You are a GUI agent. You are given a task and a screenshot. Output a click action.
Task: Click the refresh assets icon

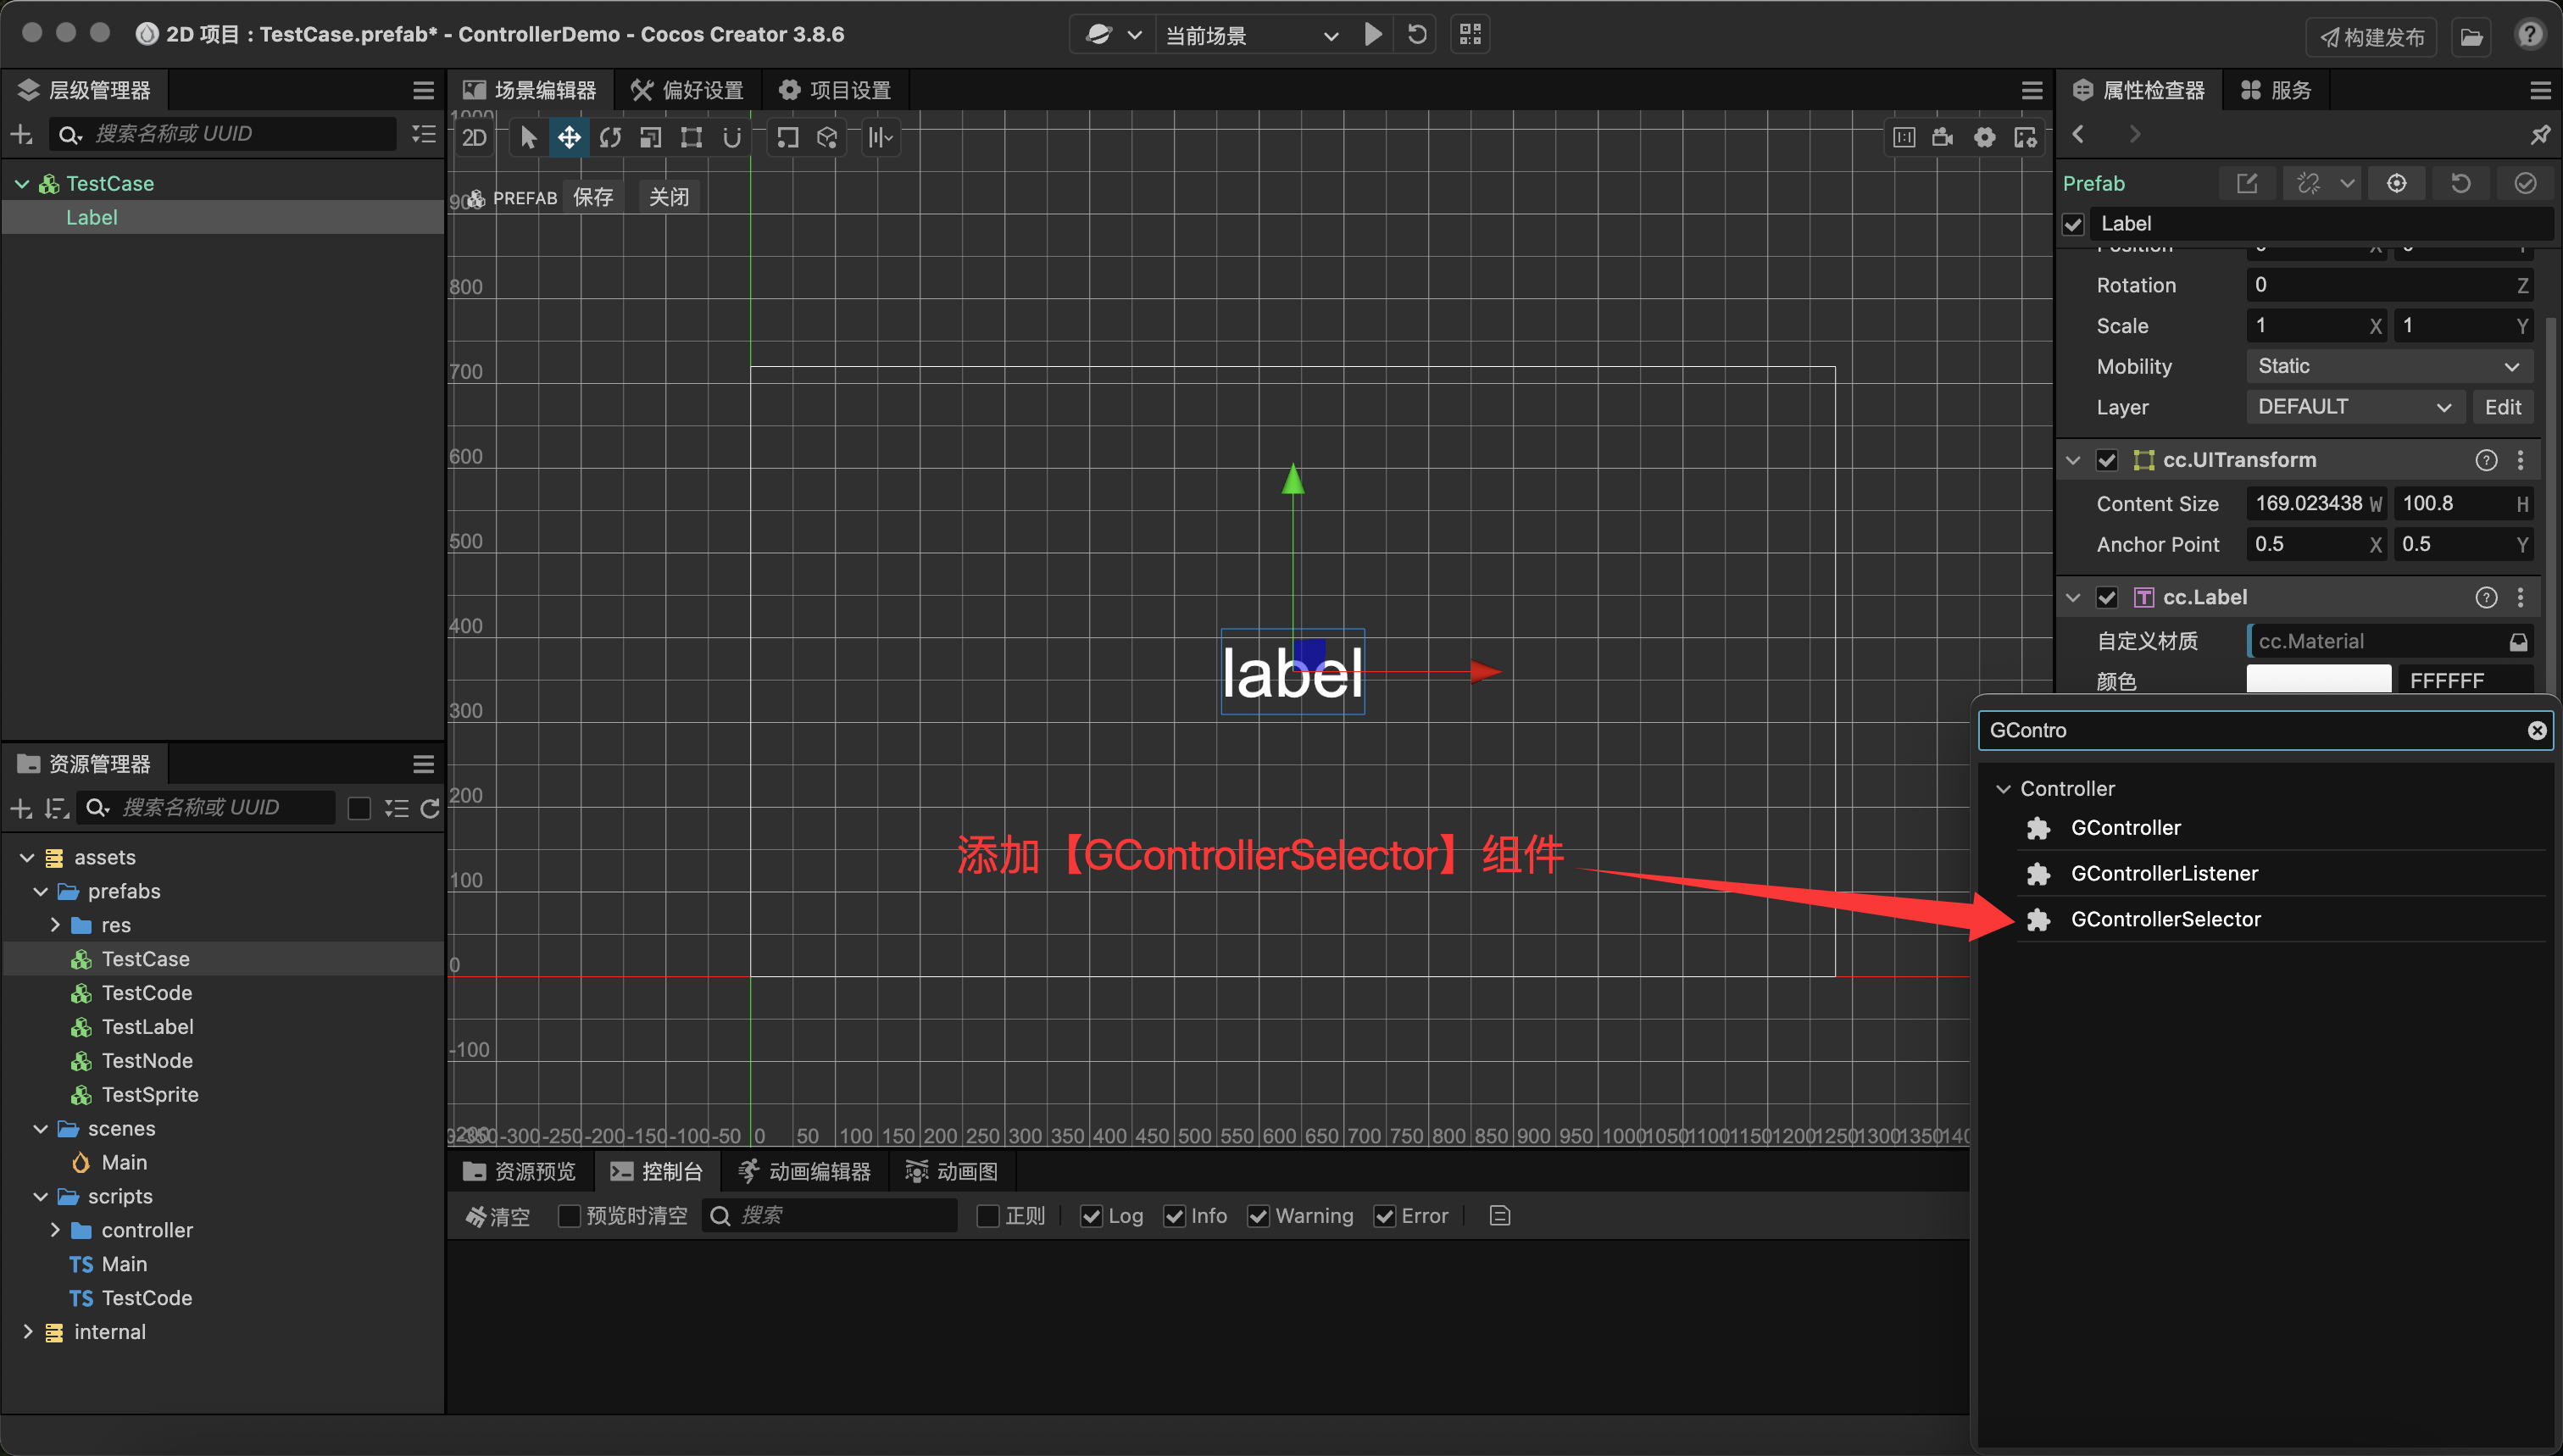430,808
